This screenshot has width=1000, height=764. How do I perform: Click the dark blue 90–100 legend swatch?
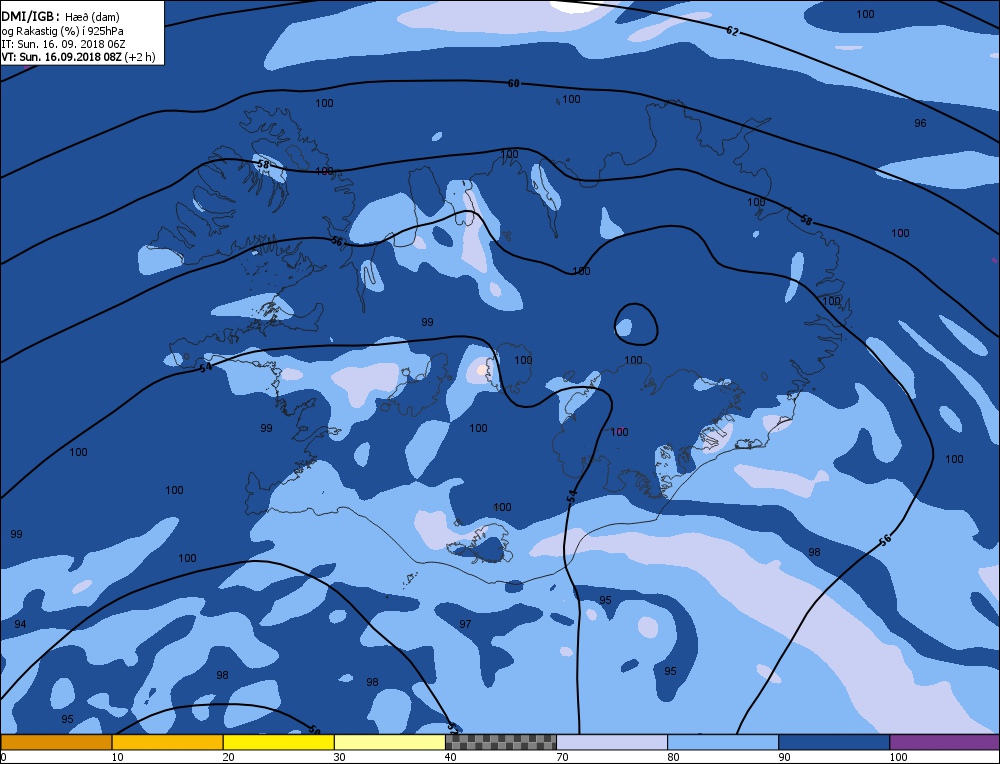pos(834,742)
